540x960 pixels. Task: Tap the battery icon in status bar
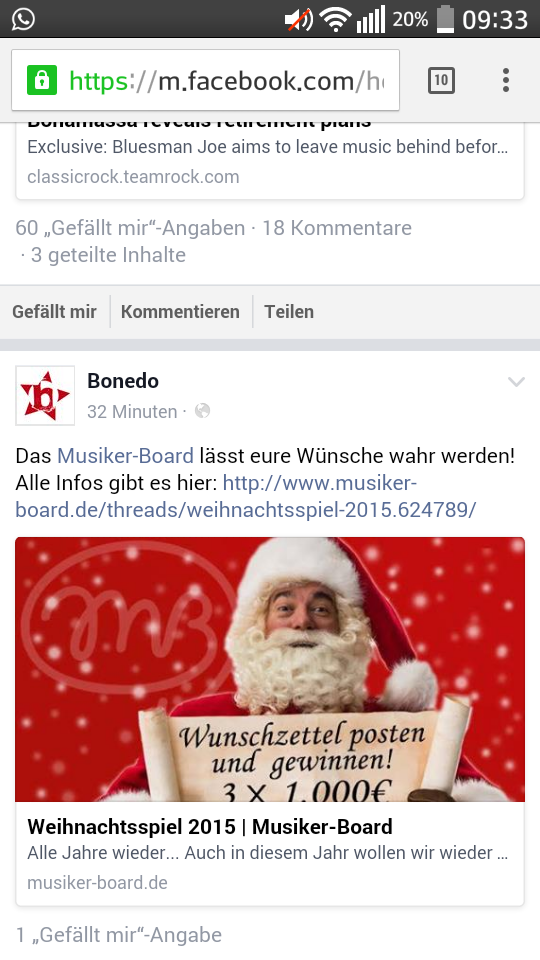pos(445,19)
